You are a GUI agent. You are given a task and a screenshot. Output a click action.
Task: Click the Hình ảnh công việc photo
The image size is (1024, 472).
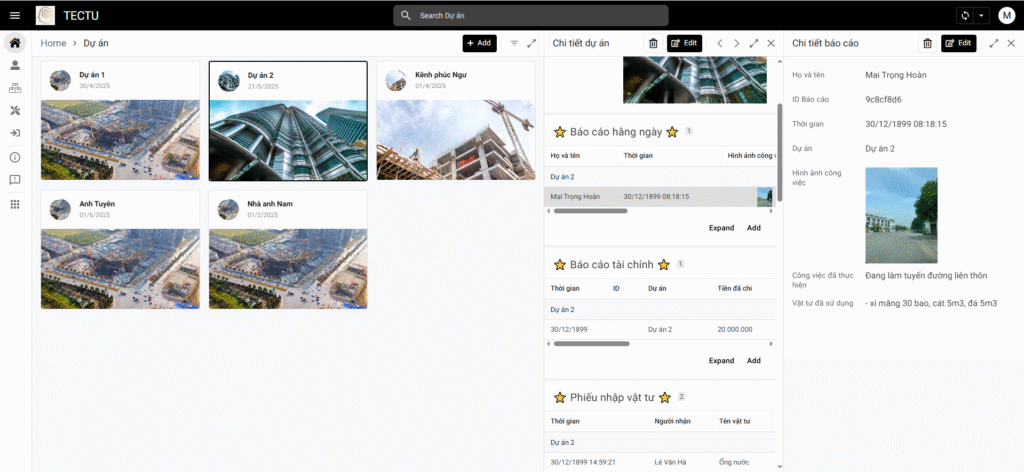(901, 215)
